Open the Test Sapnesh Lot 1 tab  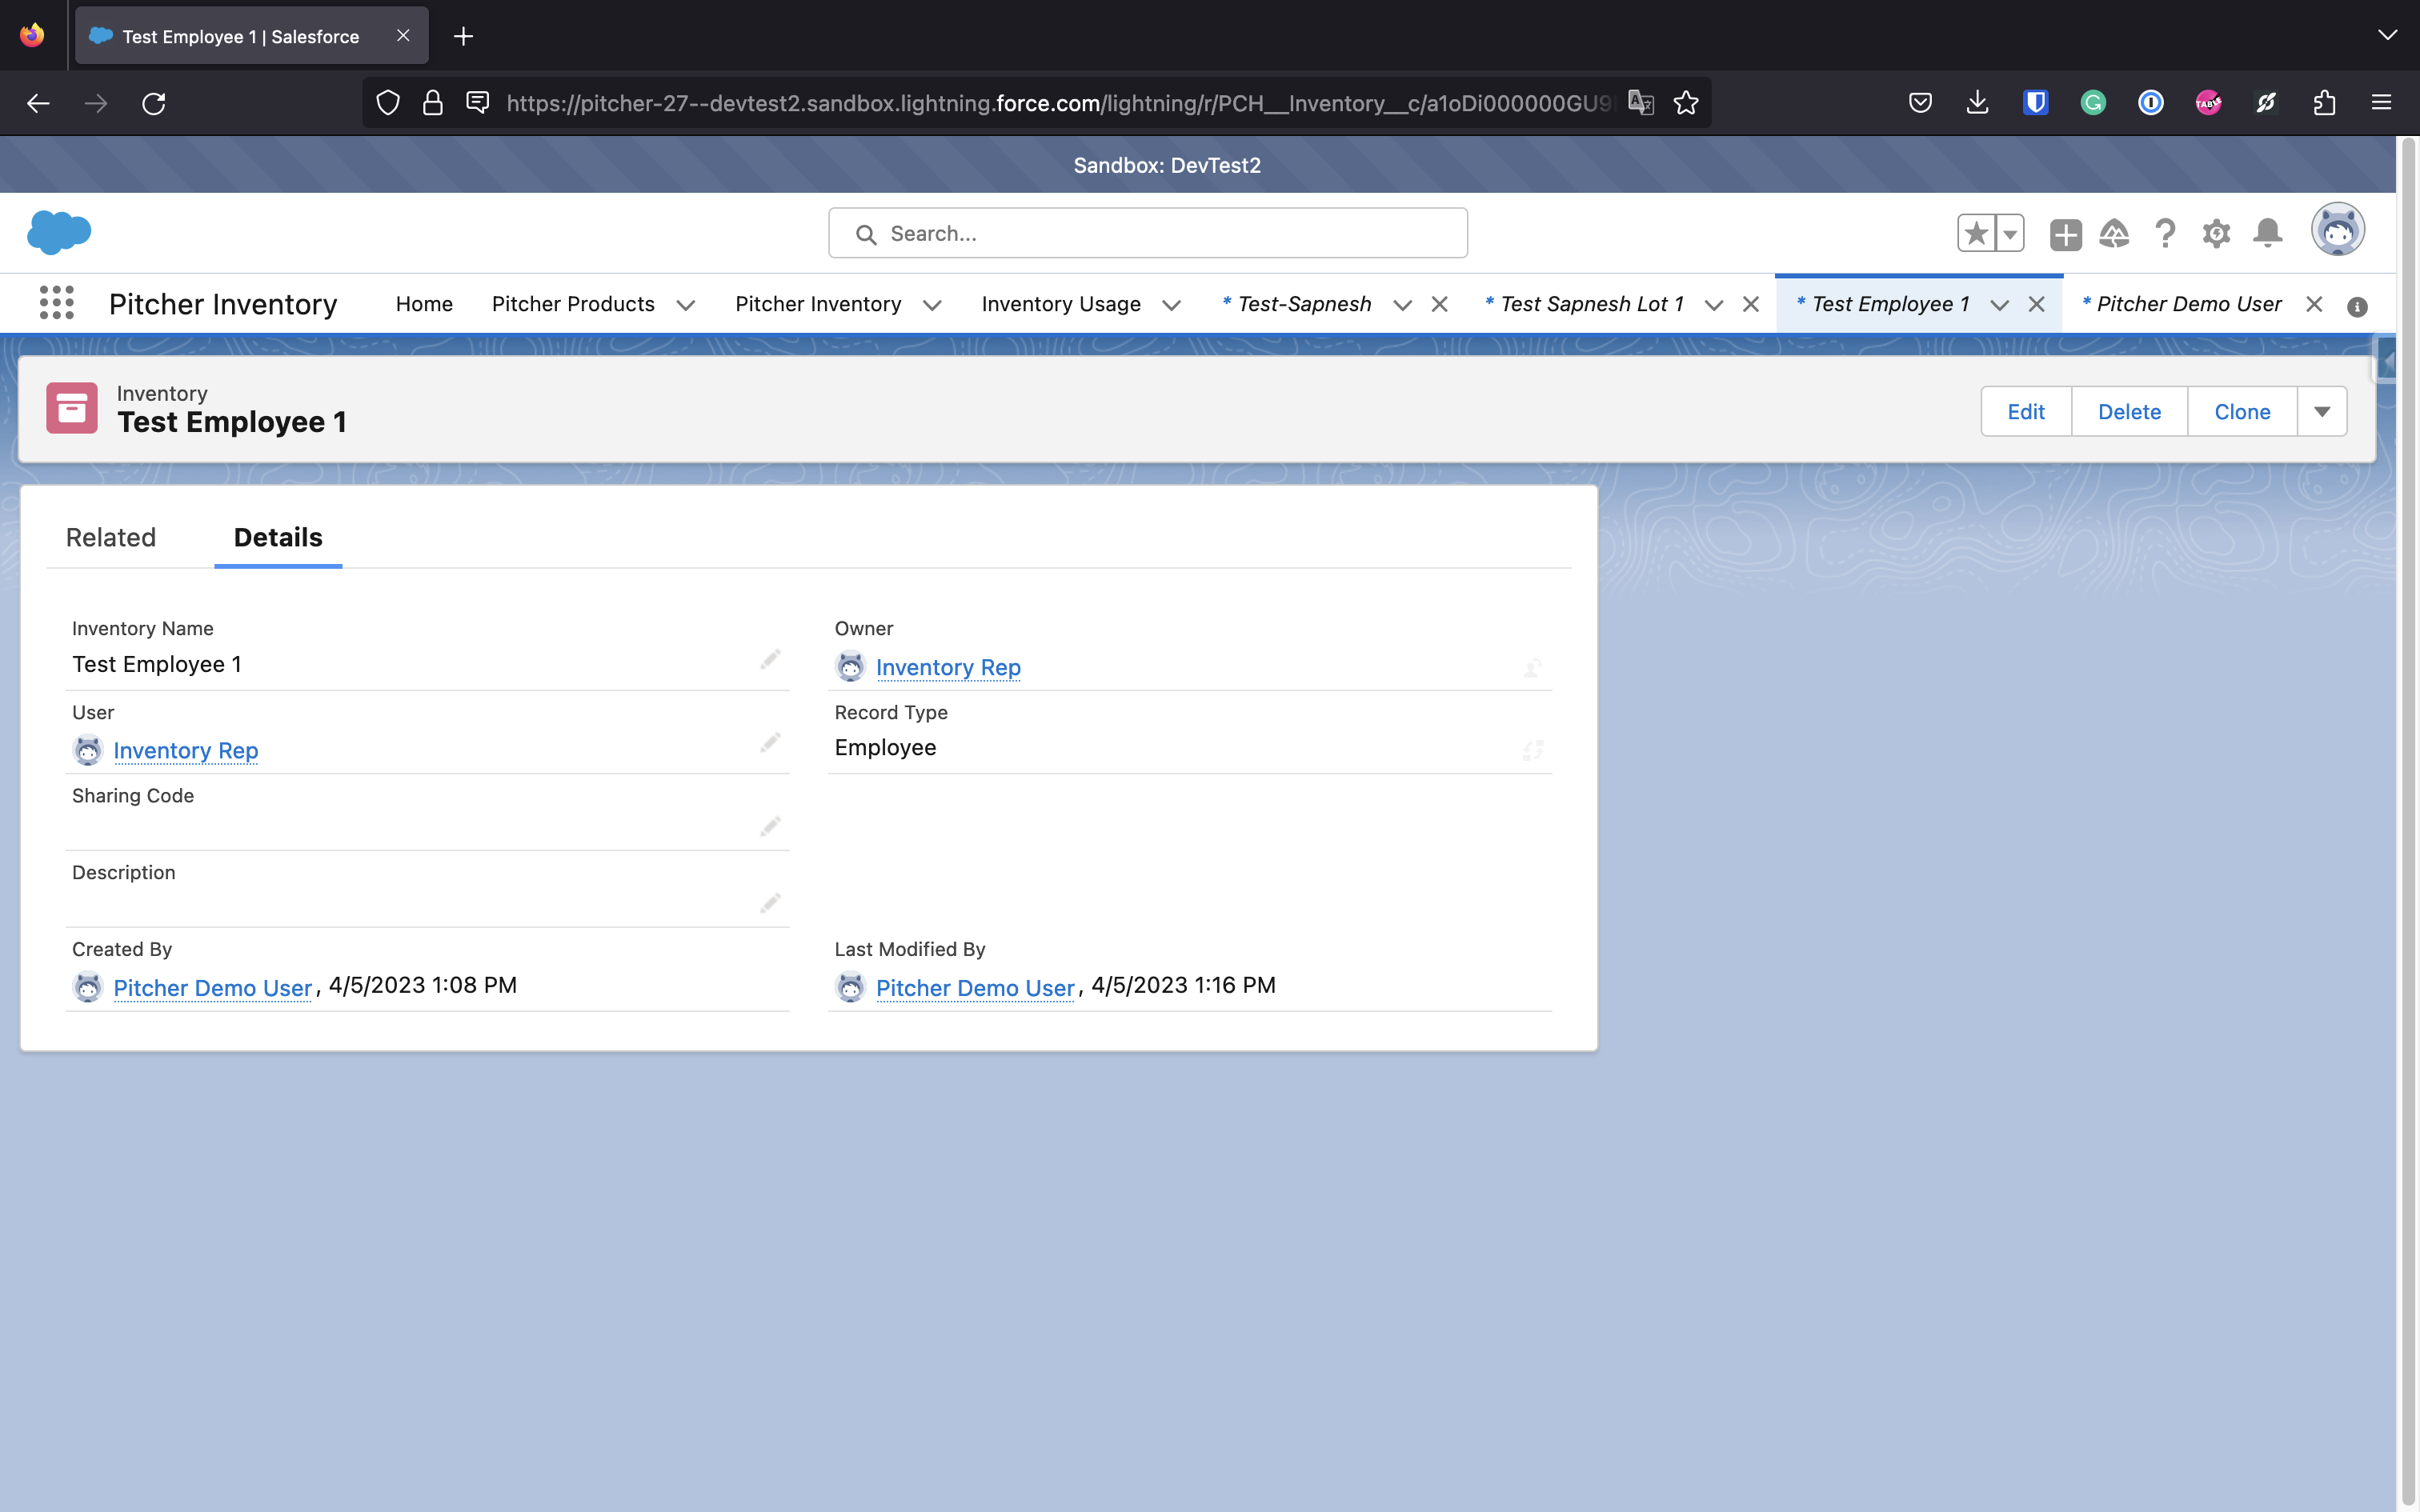tap(1591, 304)
